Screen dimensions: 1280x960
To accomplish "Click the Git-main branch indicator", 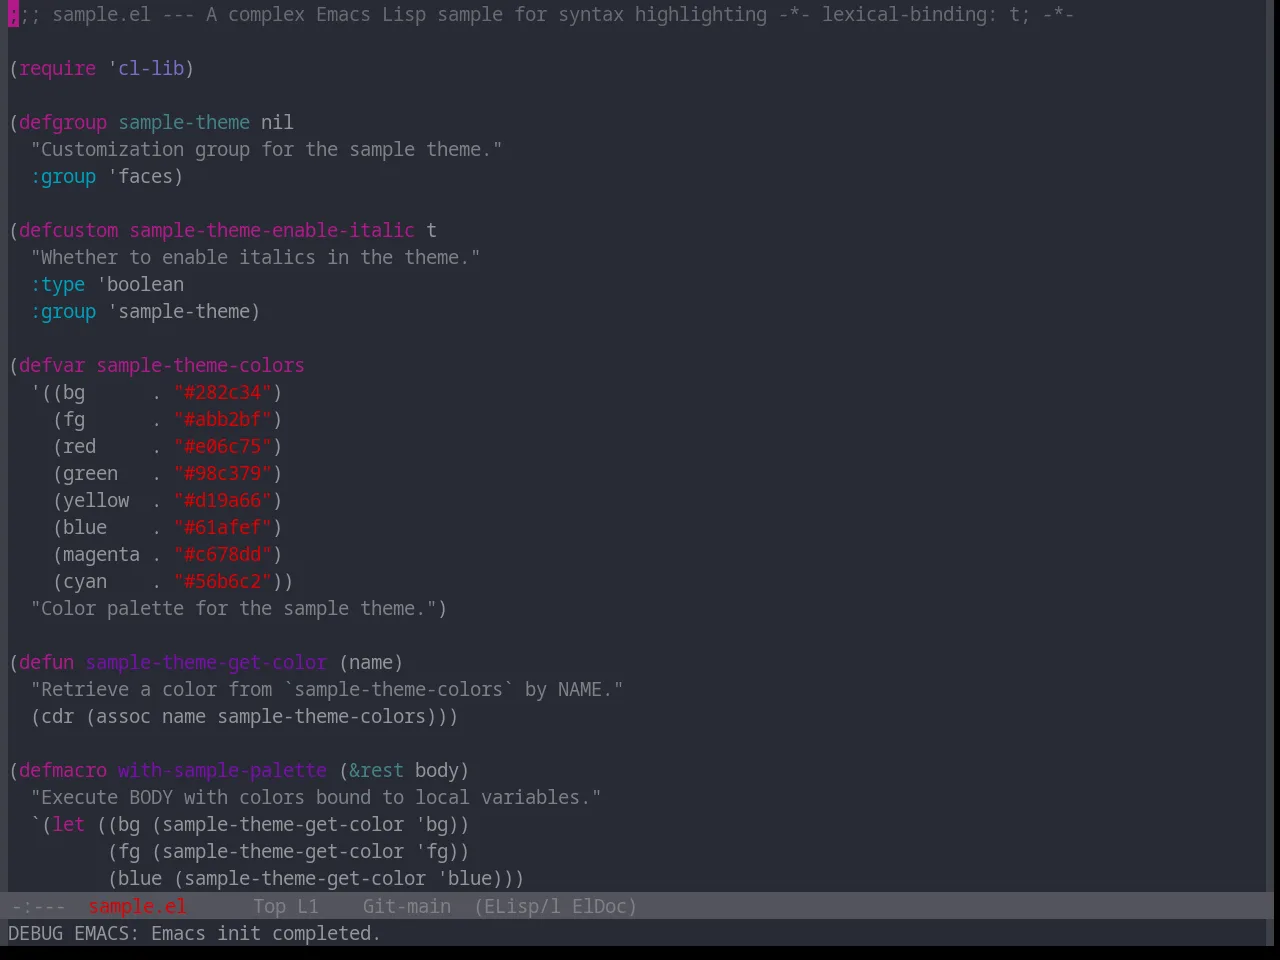I will coord(407,906).
